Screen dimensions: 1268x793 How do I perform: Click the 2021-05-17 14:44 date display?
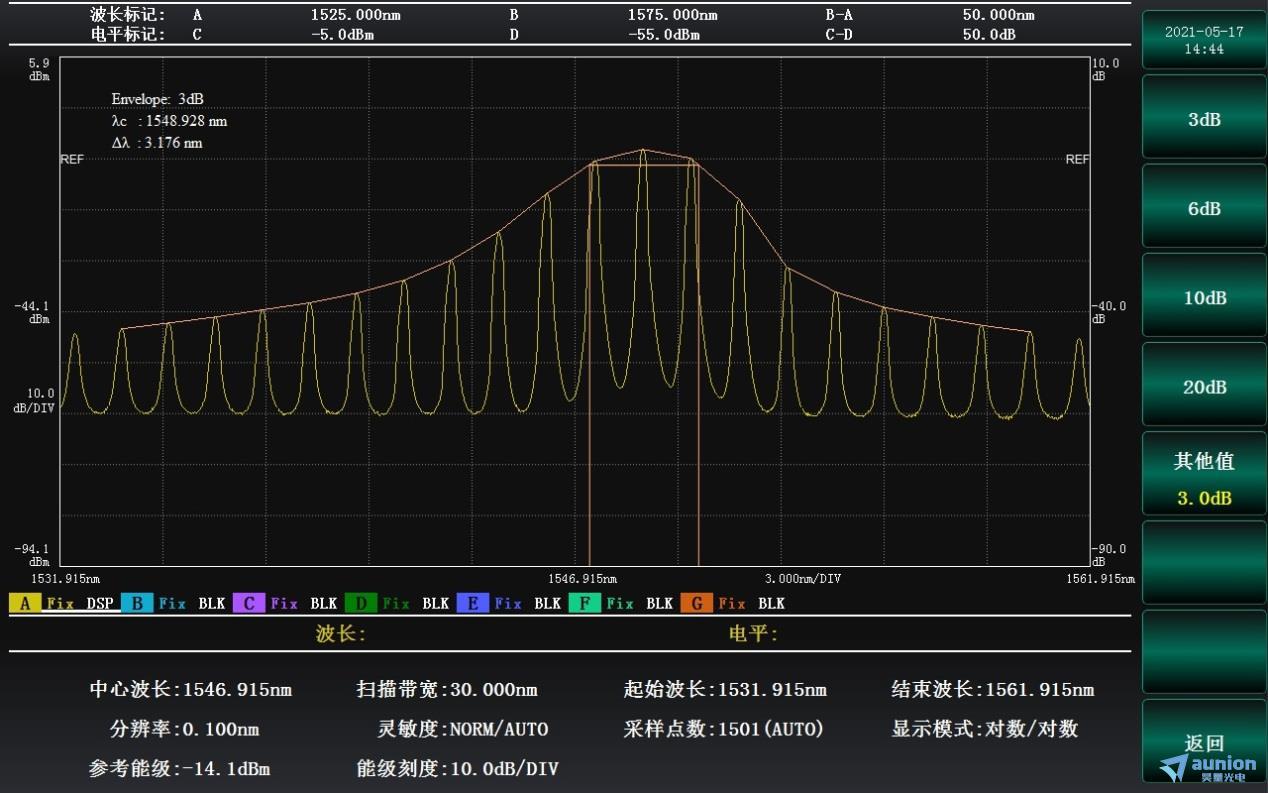tap(1204, 39)
